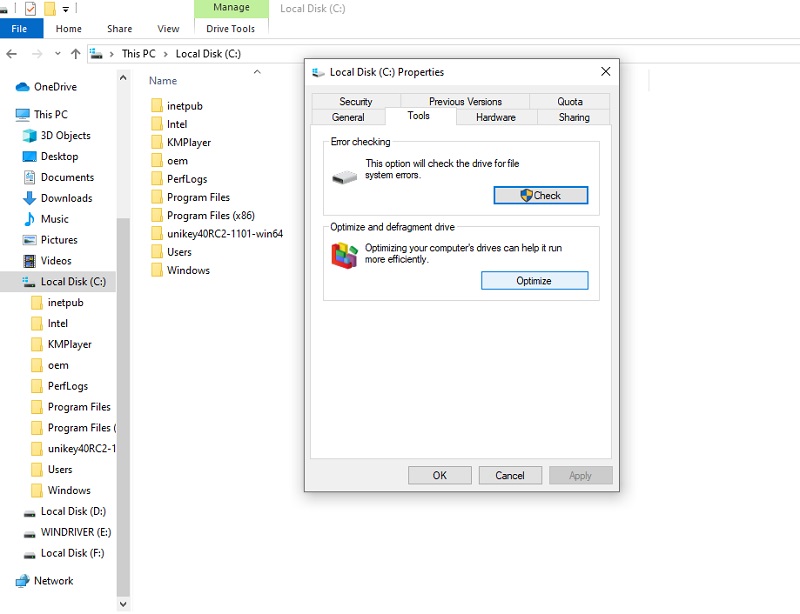This screenshot has height=614, width=800.
Task: Click navigation pane scroll up arrow
Action: [123, 78]
